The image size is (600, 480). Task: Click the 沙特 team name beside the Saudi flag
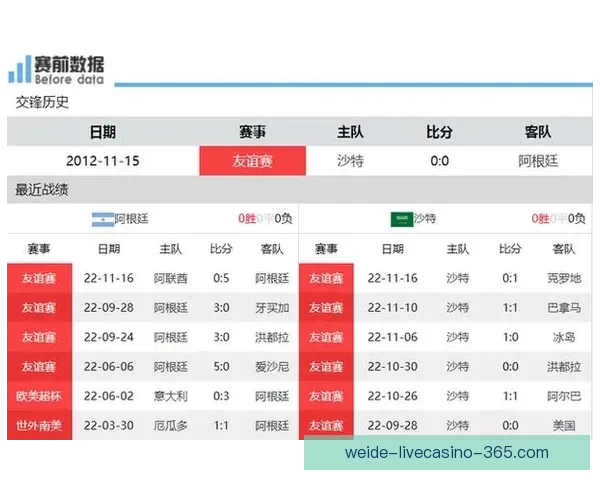point(425,218)
